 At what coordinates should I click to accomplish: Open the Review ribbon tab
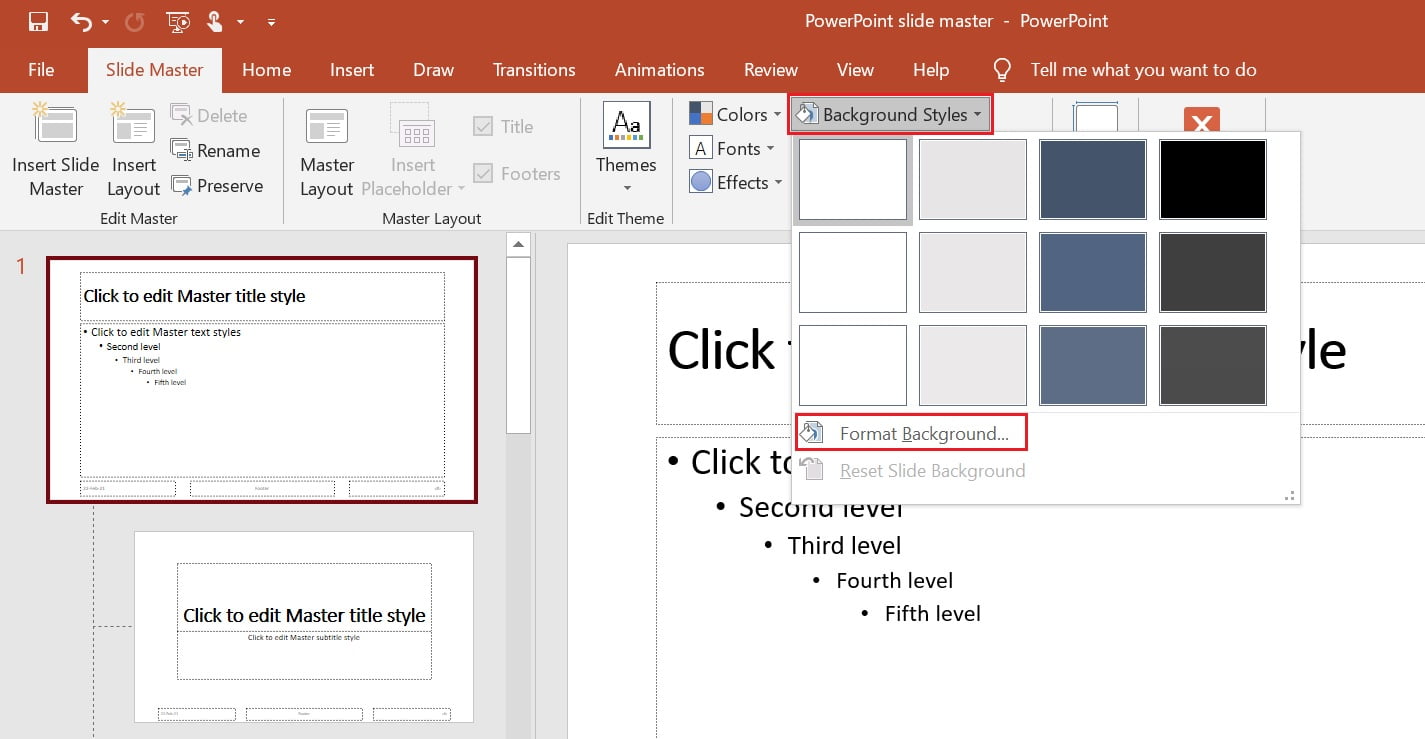click(x=770, y=70)
